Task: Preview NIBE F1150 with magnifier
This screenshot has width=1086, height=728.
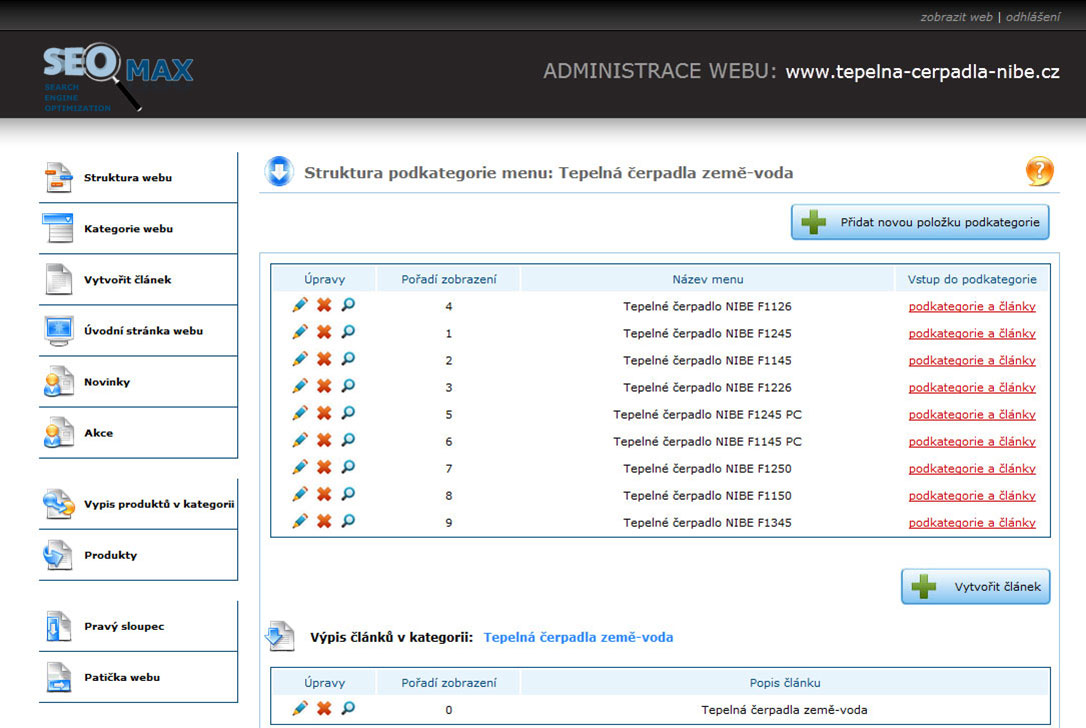Action: (348, 494)
